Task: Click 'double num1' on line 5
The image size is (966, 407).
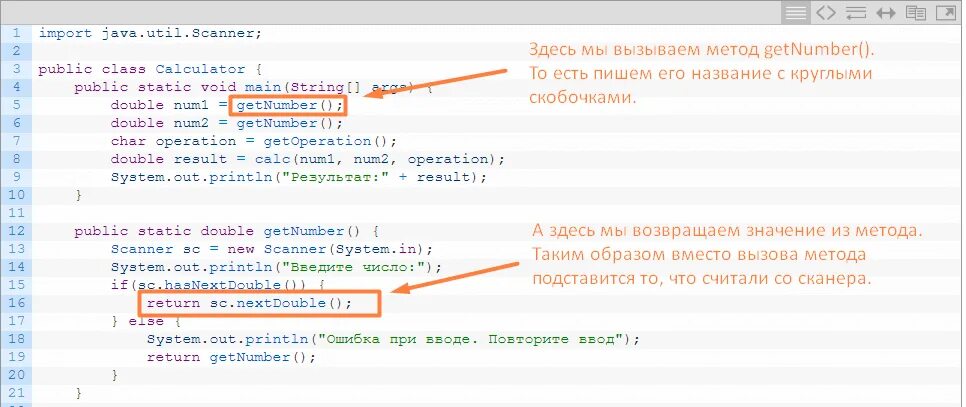Action: point(160,105)
